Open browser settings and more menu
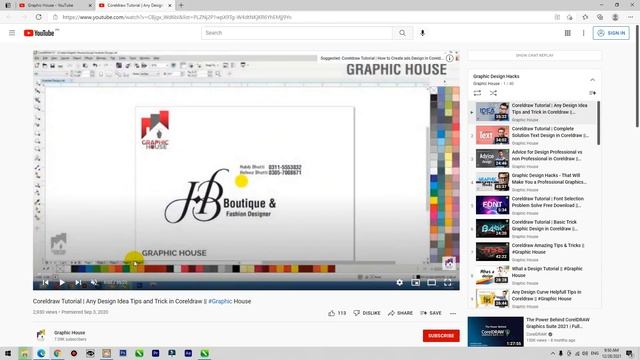 pyautogui.click(x=631, y=17)
